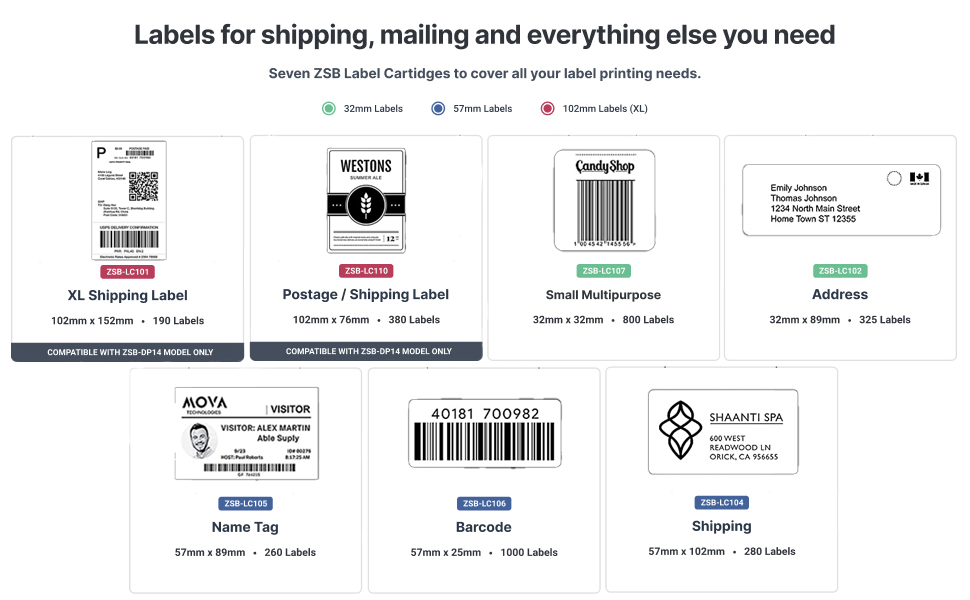
Task: Select the ZSB-LC107 green badge
Action: (x=604, y=271)
